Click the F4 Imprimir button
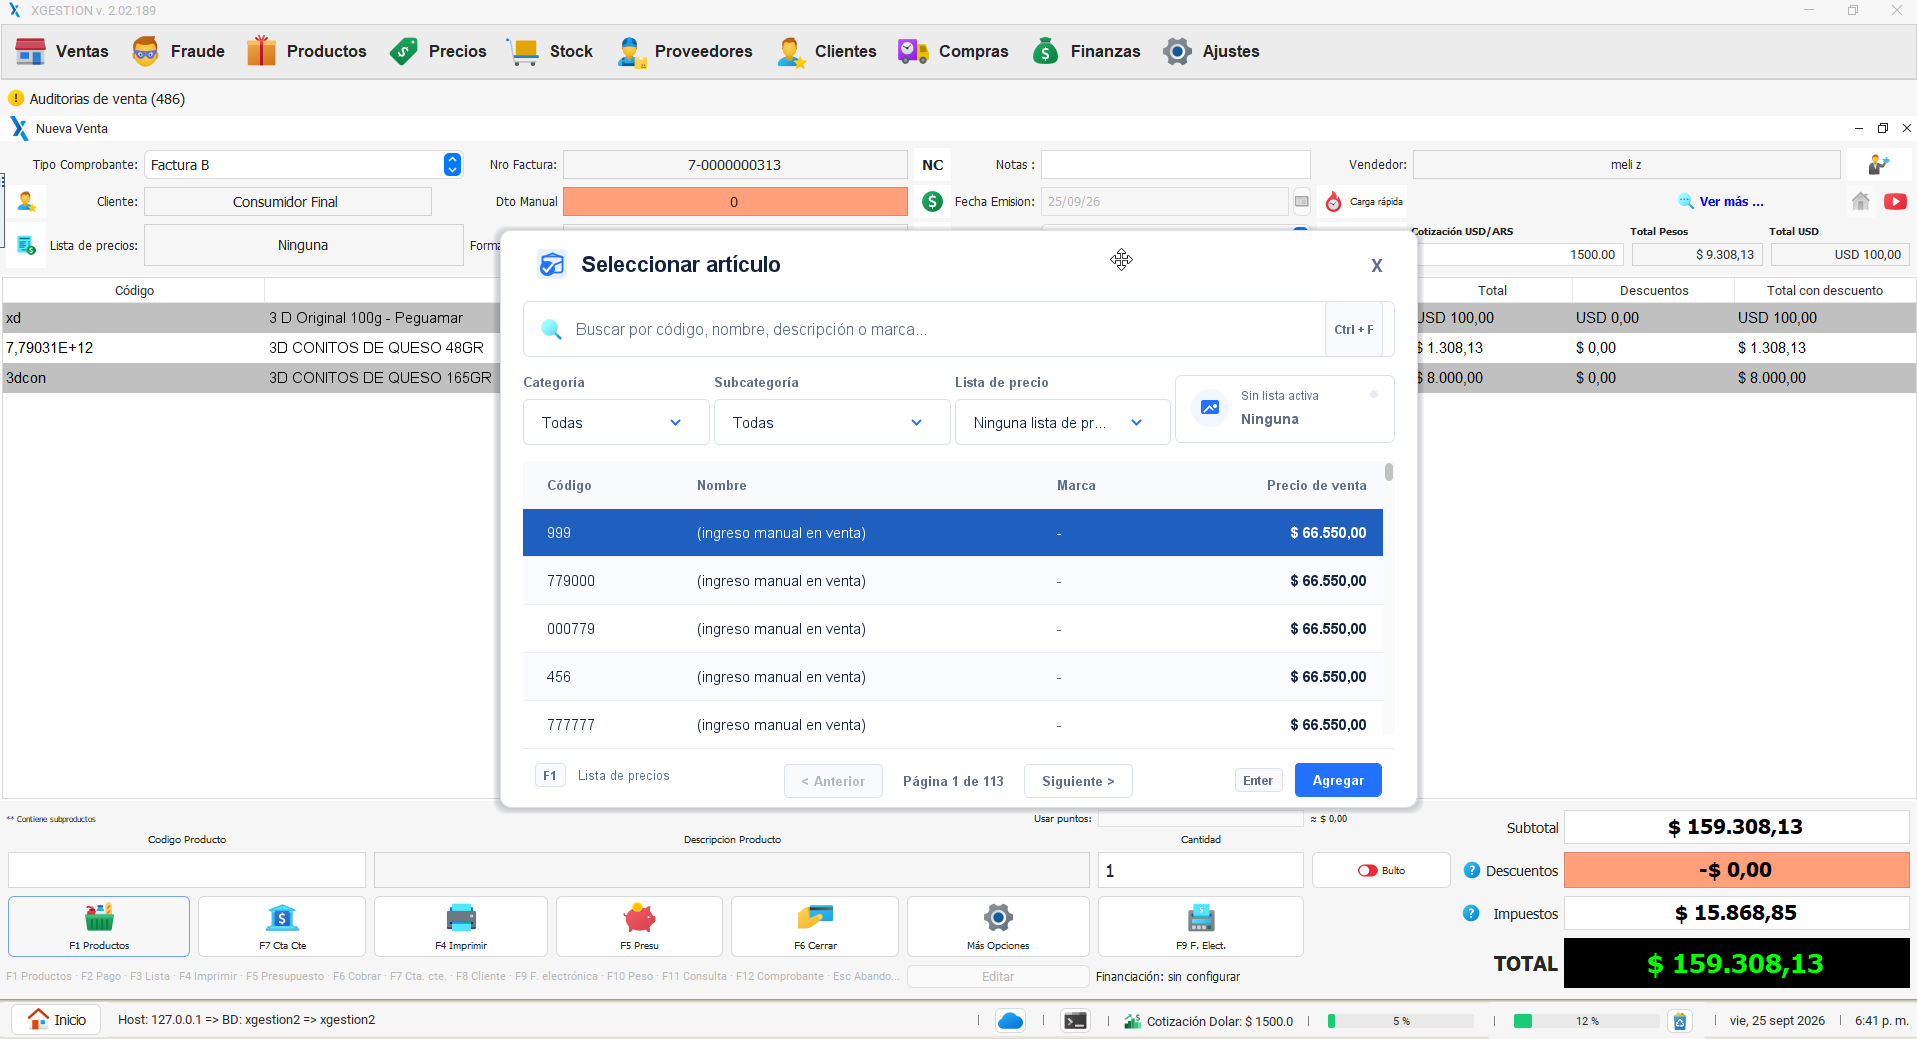The width and height of the screenshot is (1917, 1039). point(461,926)
